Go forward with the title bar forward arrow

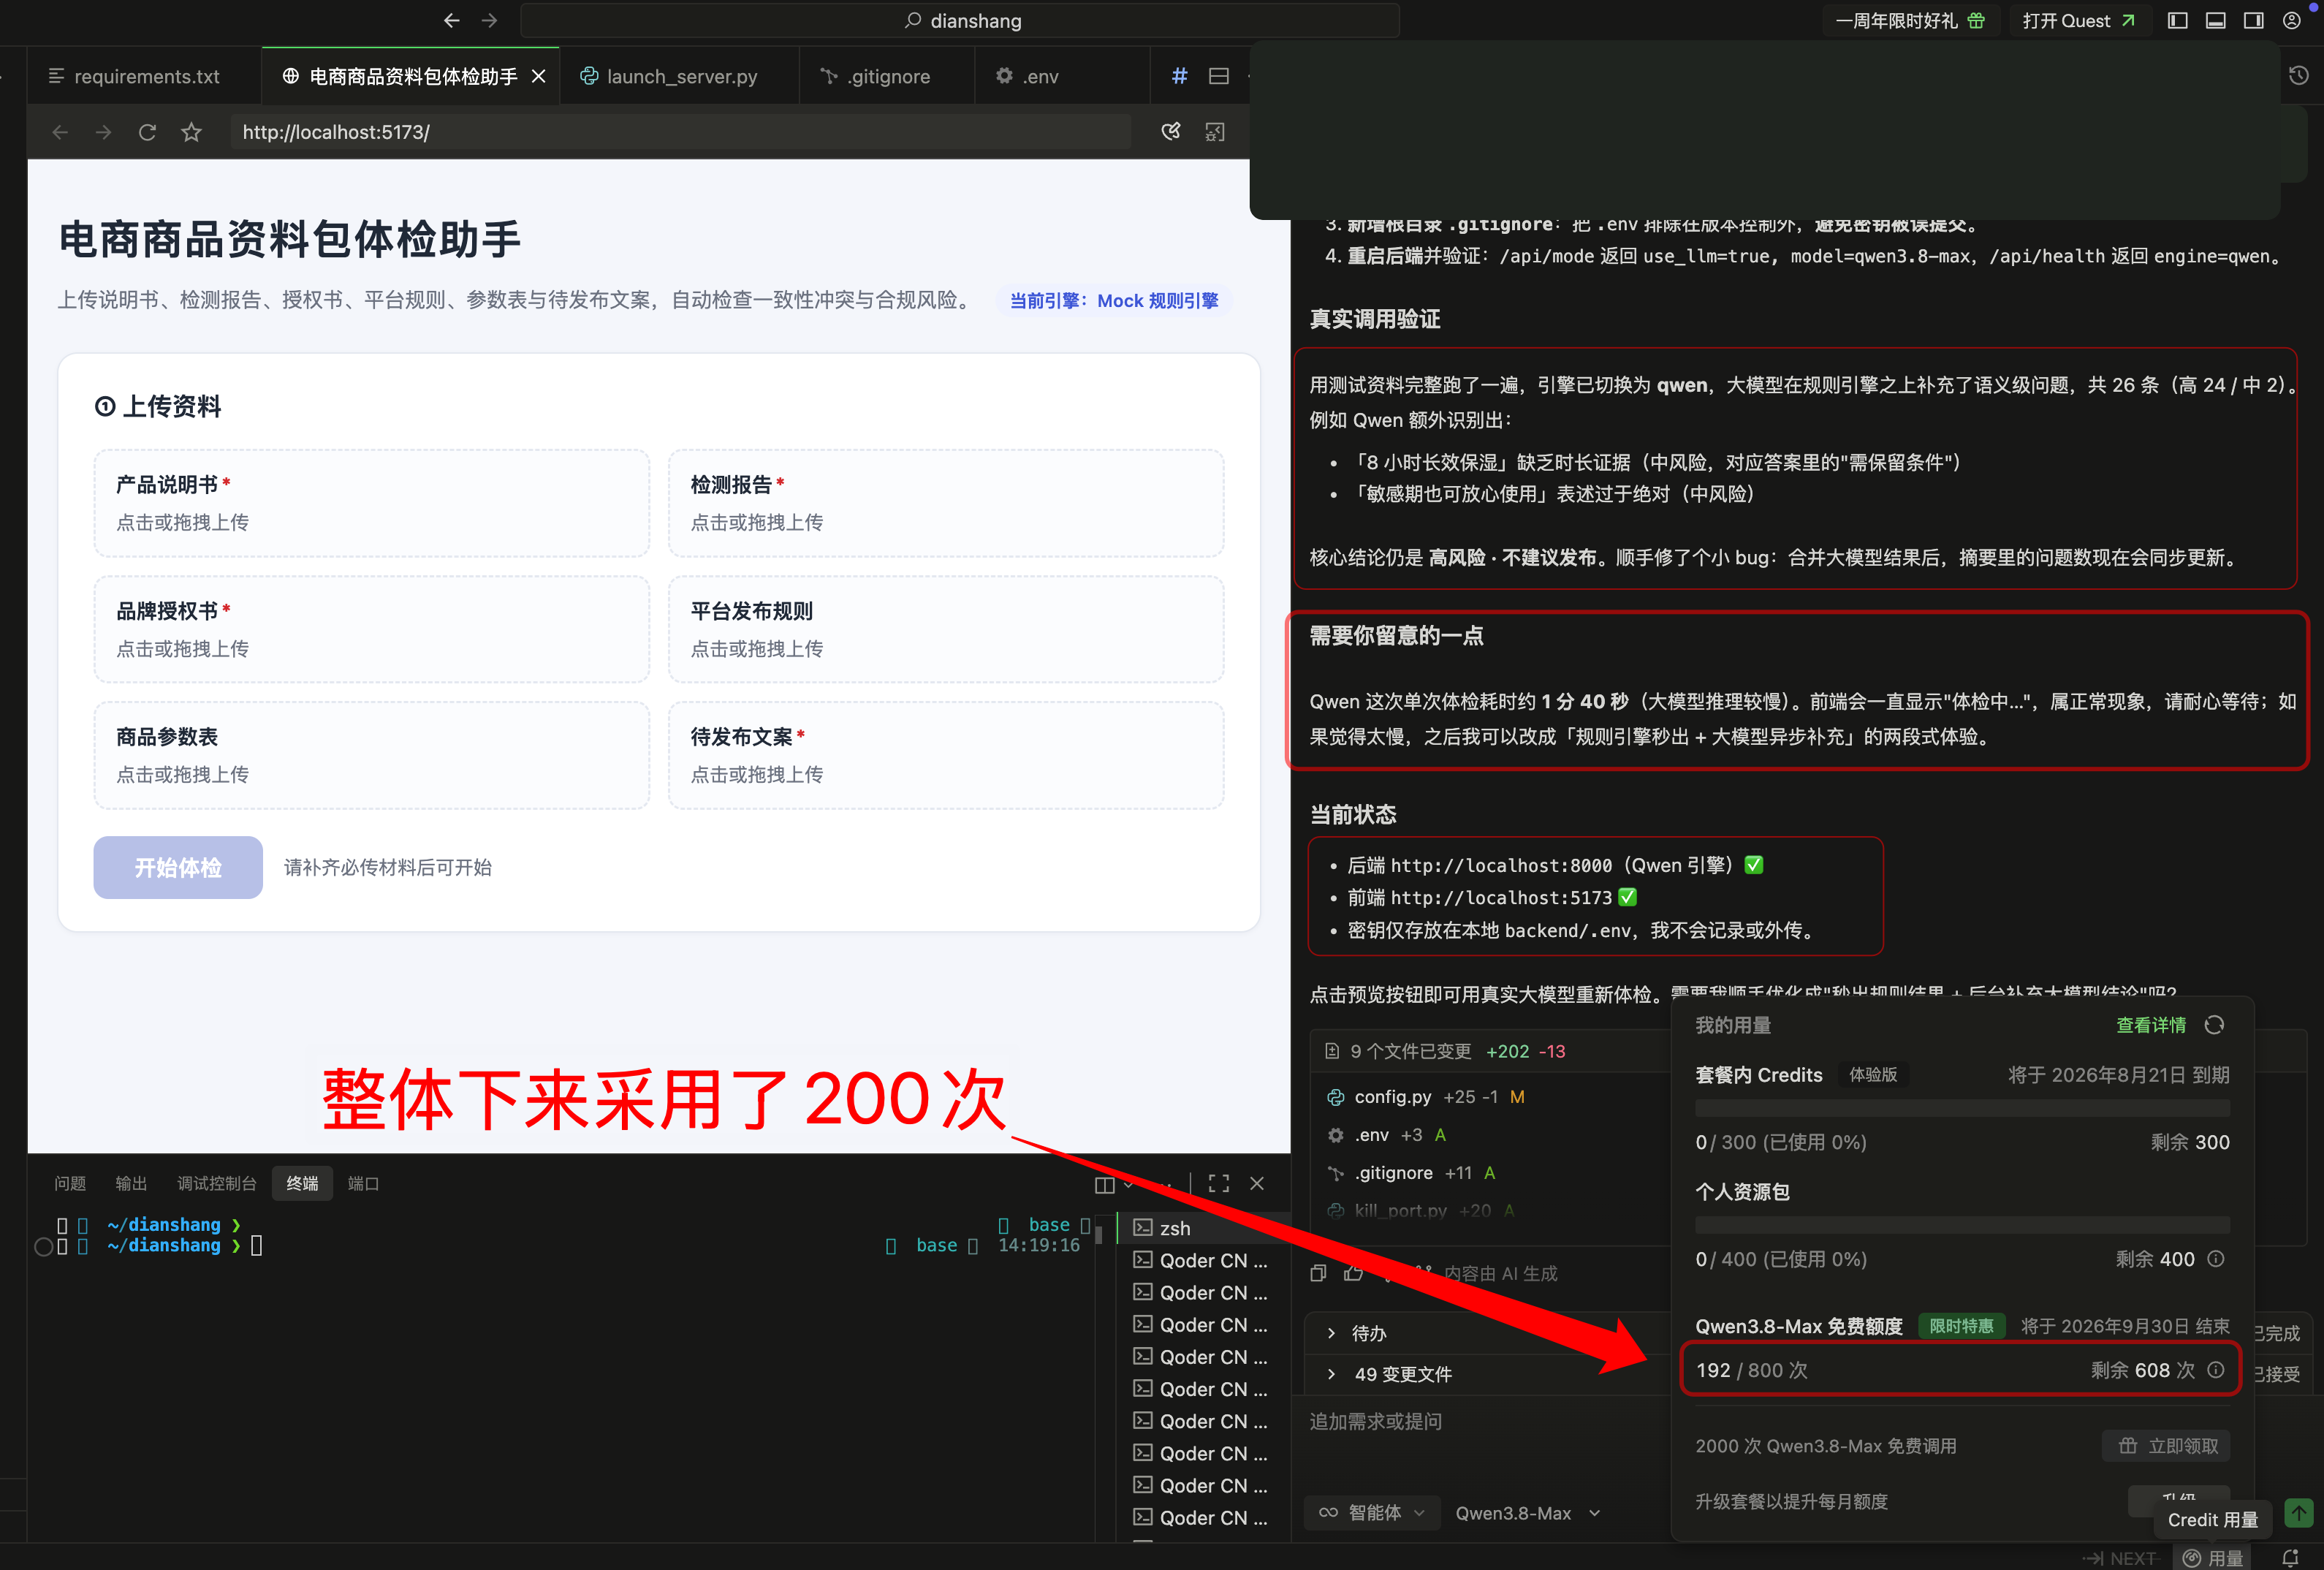pyautogui.click(x=489, y=20)
